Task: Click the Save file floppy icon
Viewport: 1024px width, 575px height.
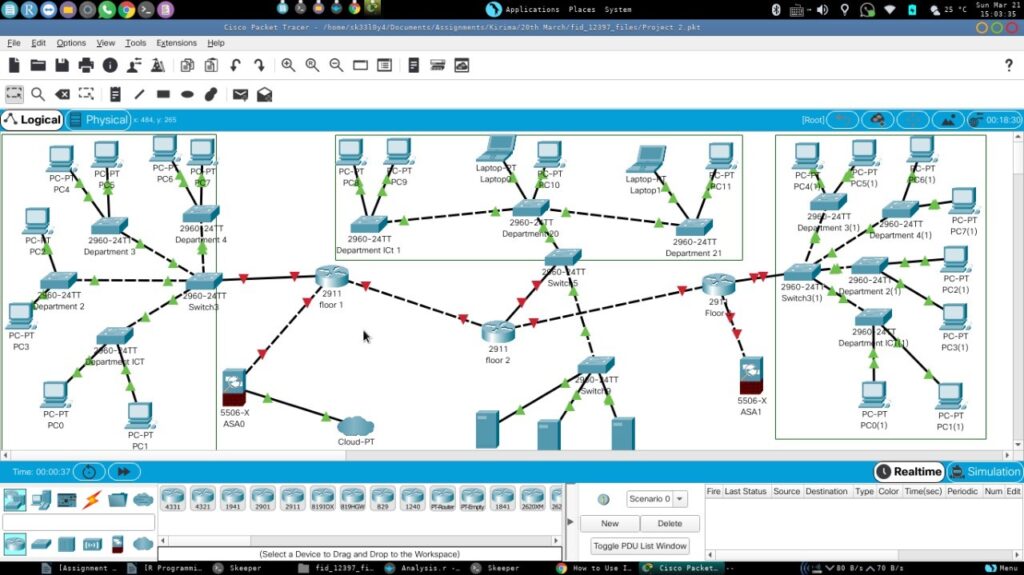Action: 62,65
